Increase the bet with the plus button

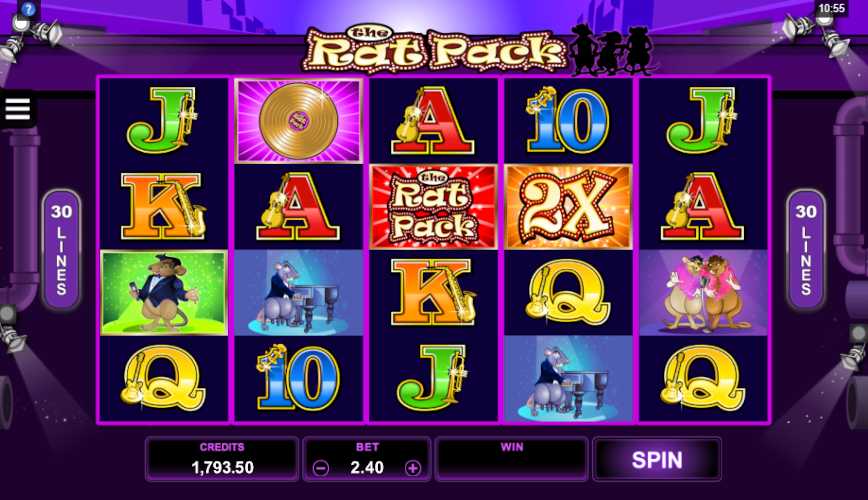tap(412, 468)
